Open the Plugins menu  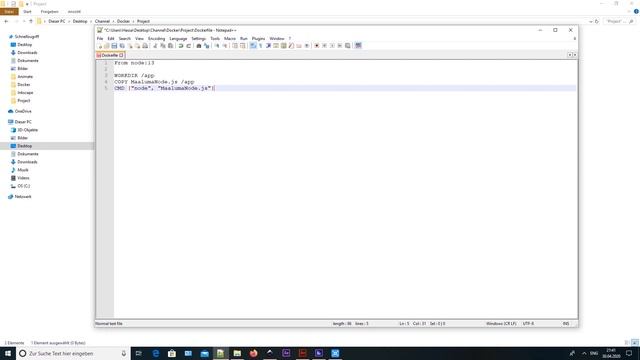coord(258,38)
